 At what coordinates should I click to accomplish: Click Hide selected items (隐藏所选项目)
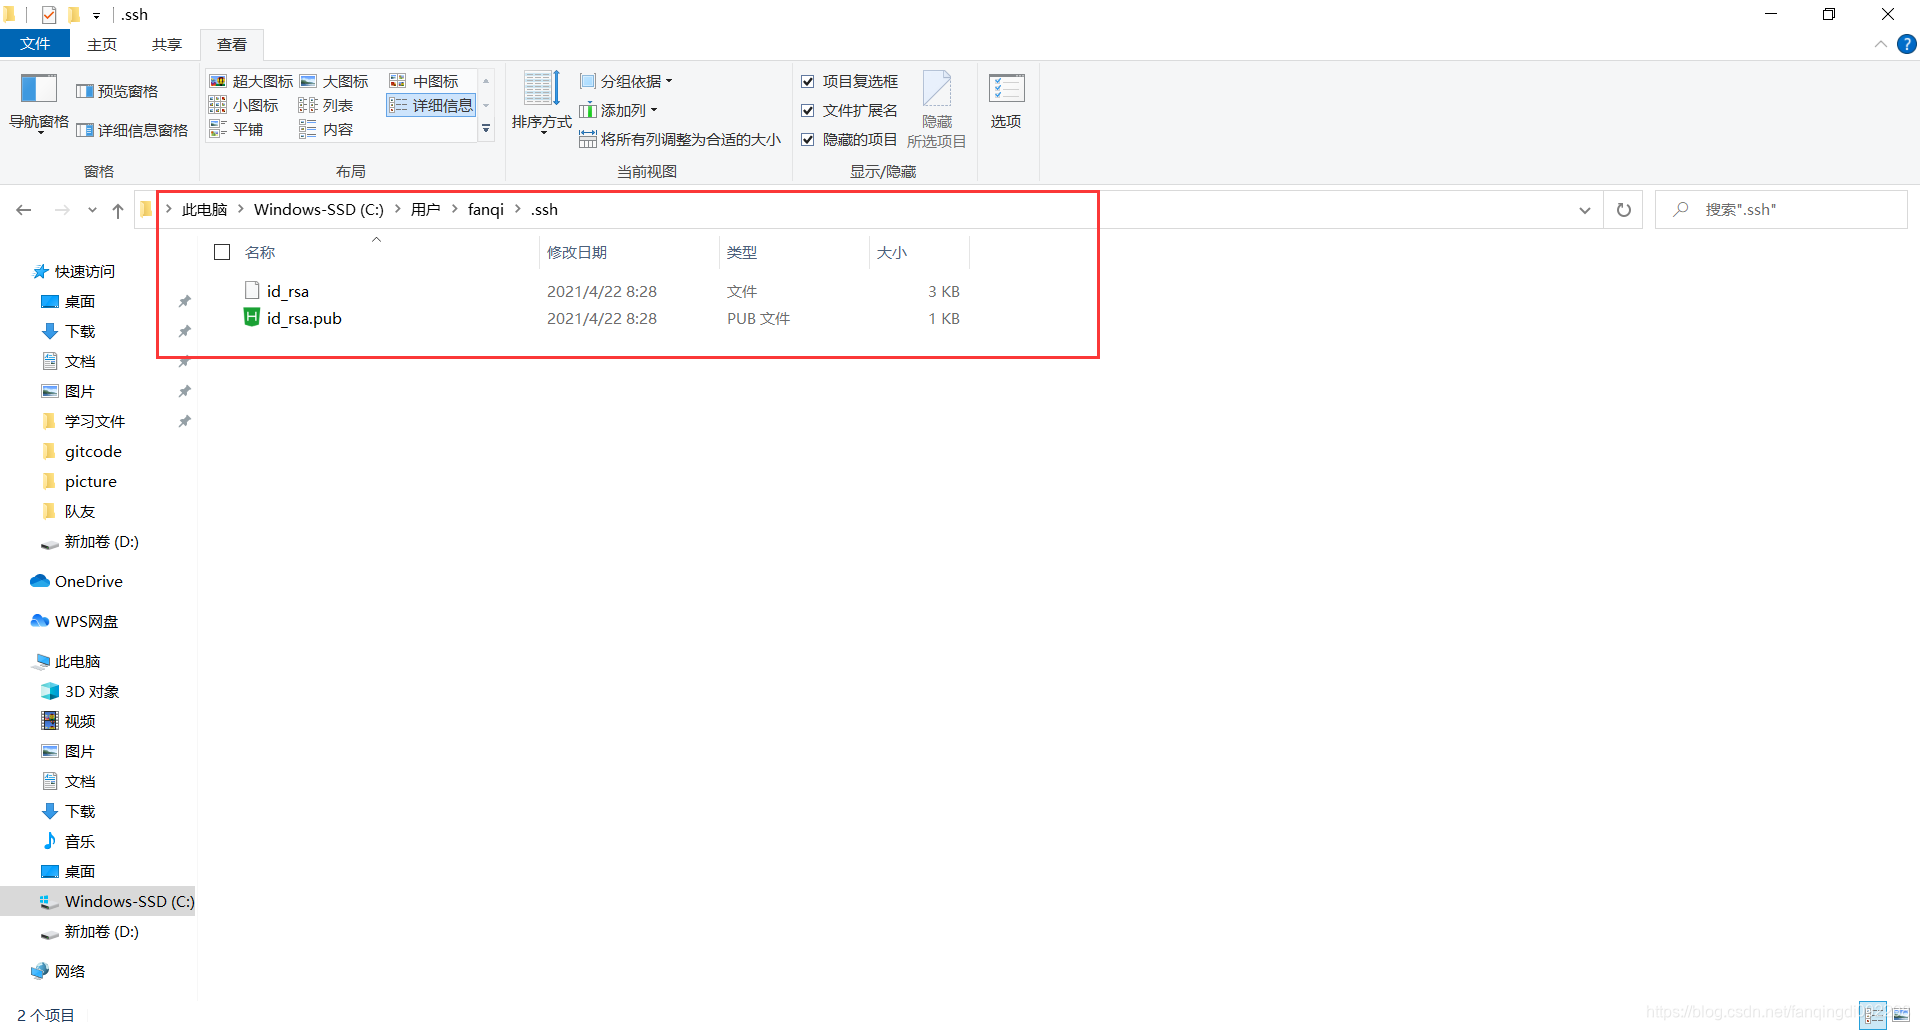tap(936, 110)
